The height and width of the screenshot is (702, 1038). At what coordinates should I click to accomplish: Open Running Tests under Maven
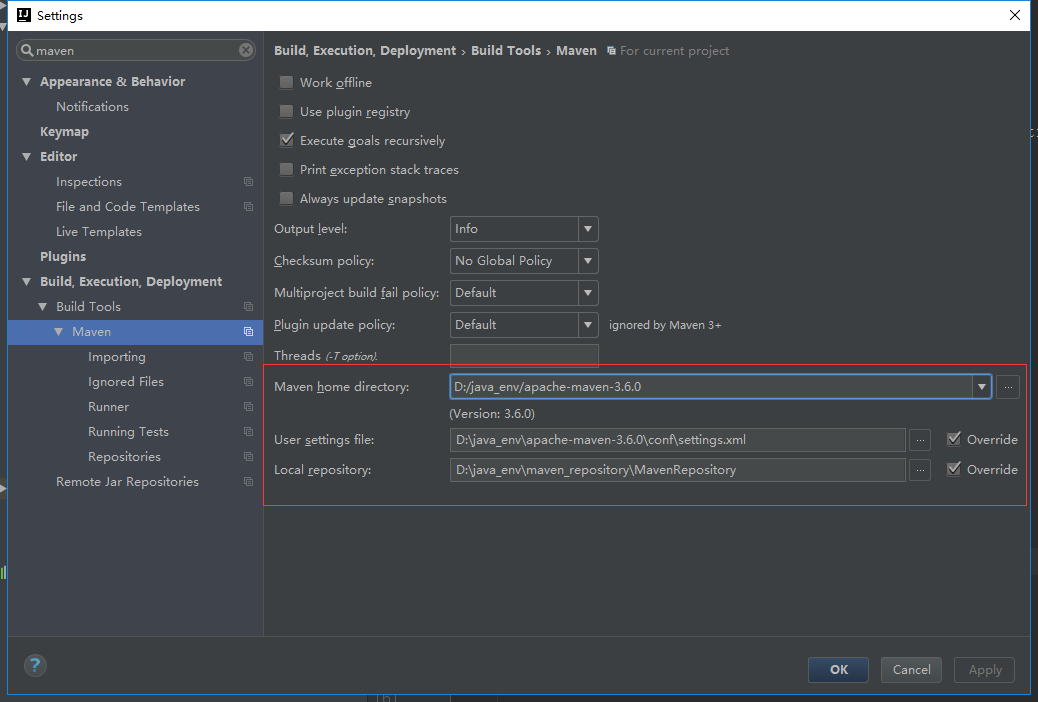tap(128, 432)
